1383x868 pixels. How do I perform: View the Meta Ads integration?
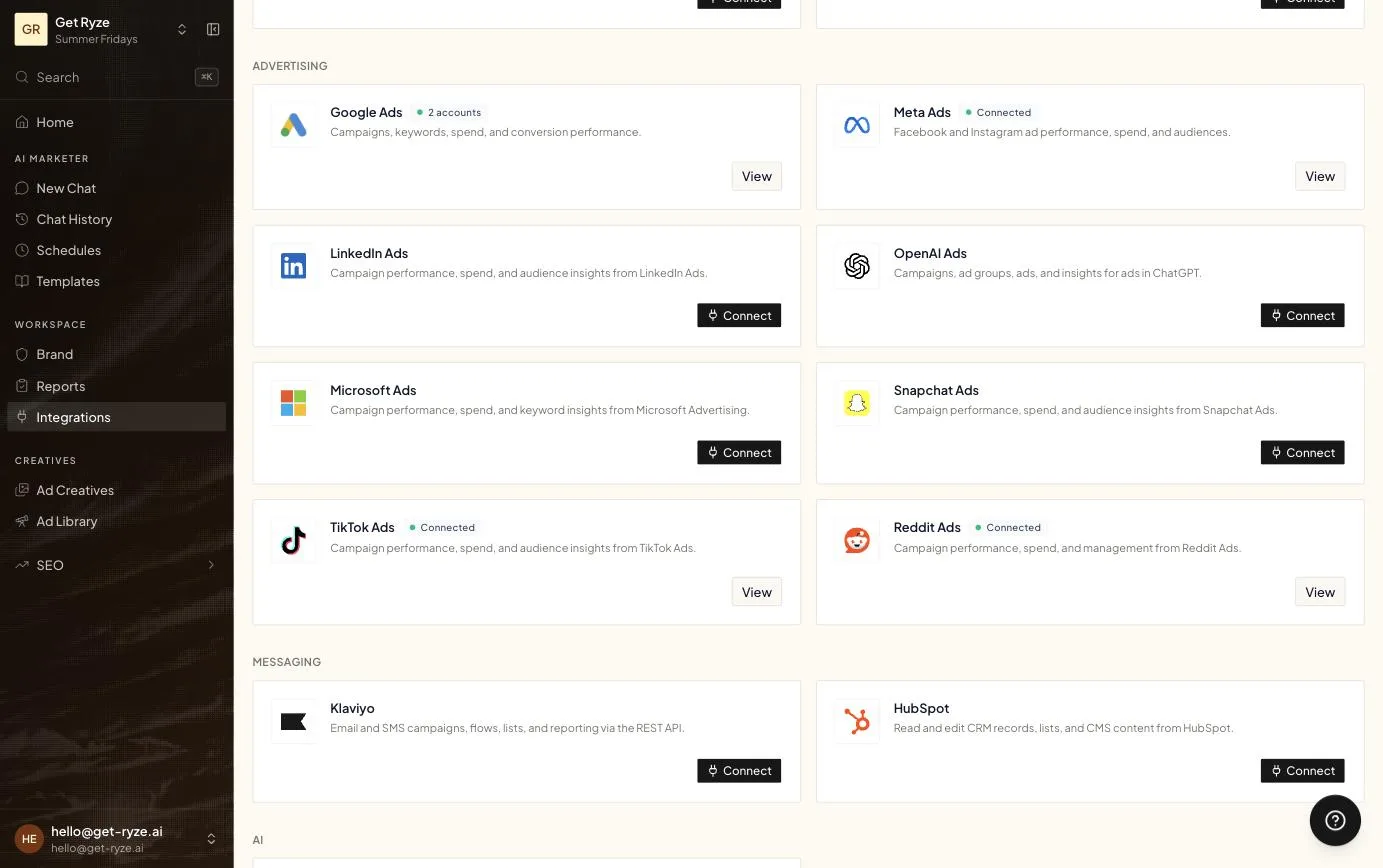(x=1320, y=176)
